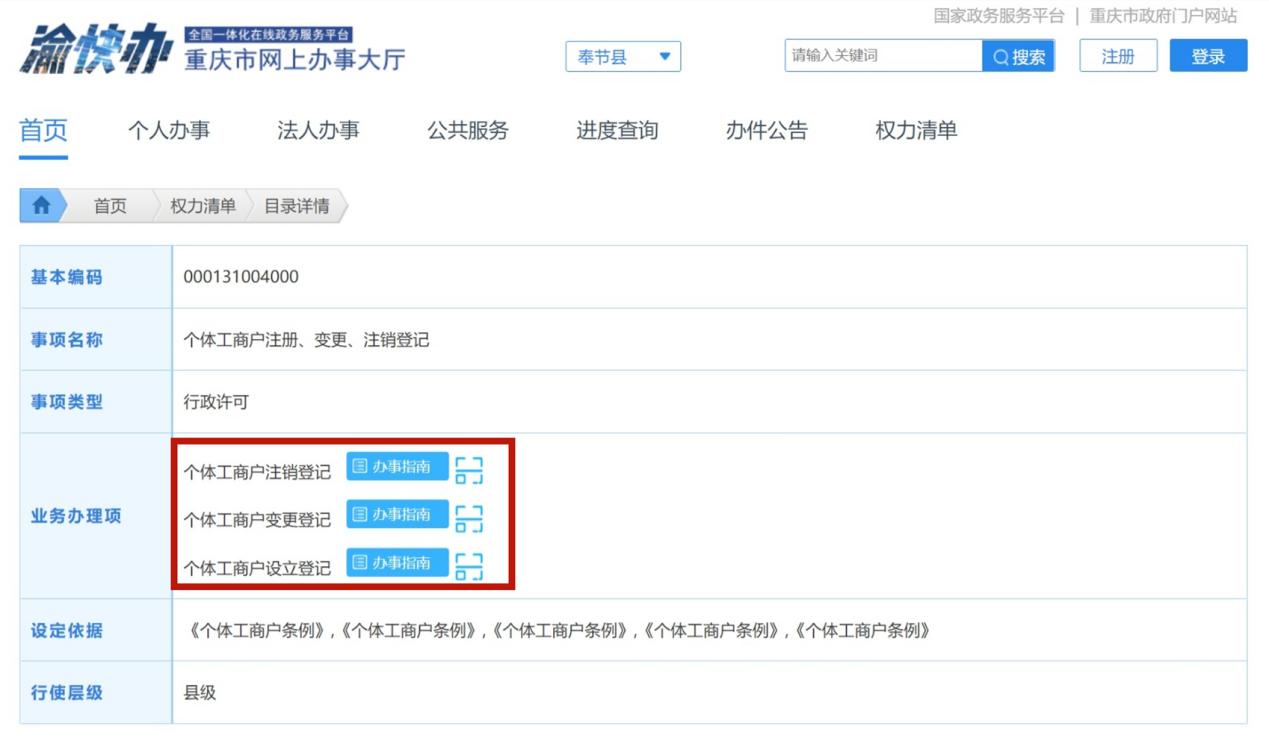The image size is (1269, 741).
Task: Switch to the 法人办事 tab
Action: [318, 130]
